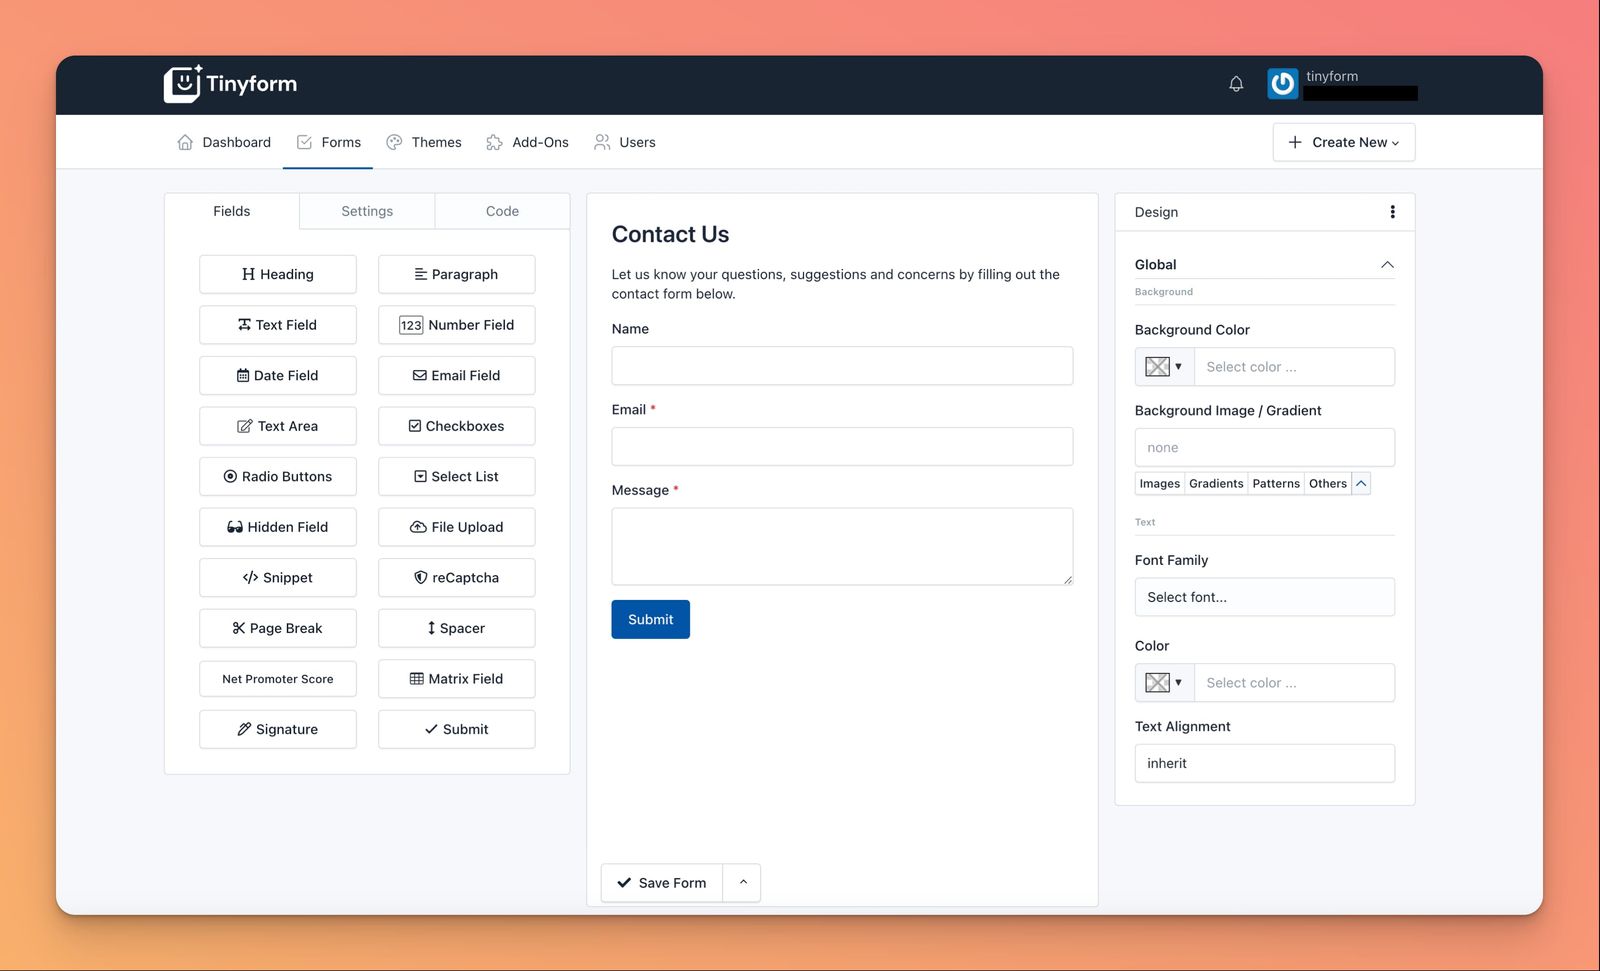Viewport: 1600px width, 971px height.
Task: Expand the Create New dropdown
Action: [x=1343, y=142]
